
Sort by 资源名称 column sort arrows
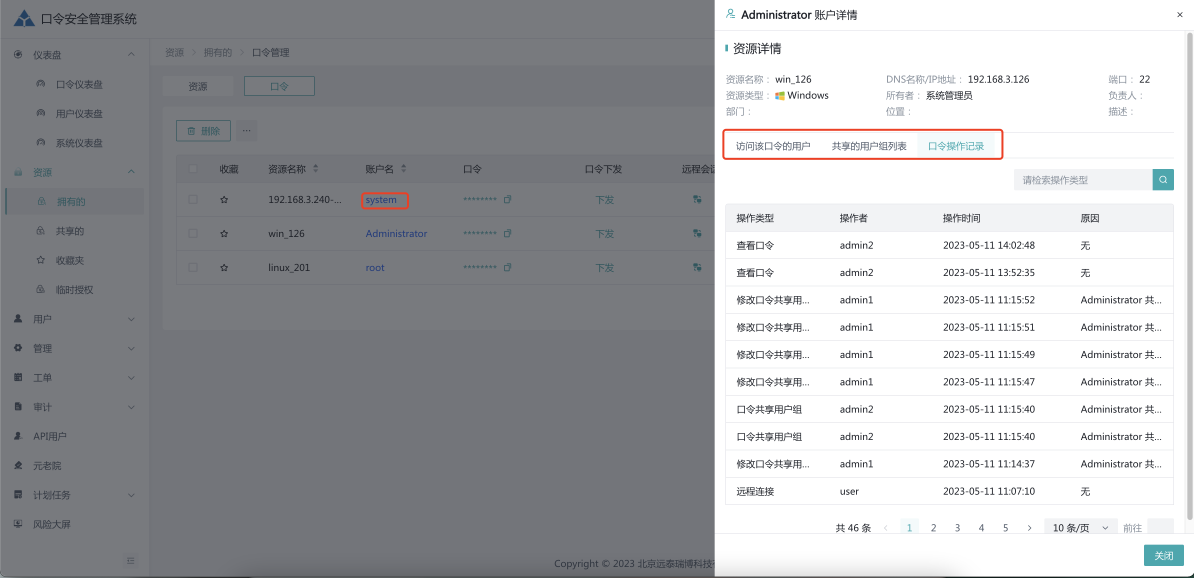point(316,169)
